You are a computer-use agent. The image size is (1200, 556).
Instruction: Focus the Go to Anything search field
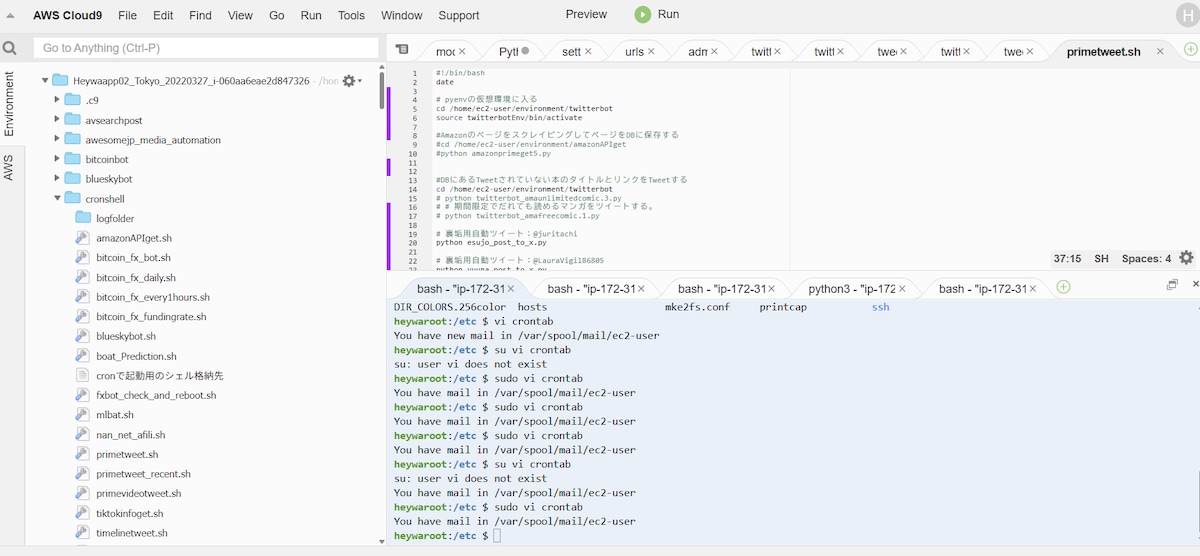tap(205, 48)
